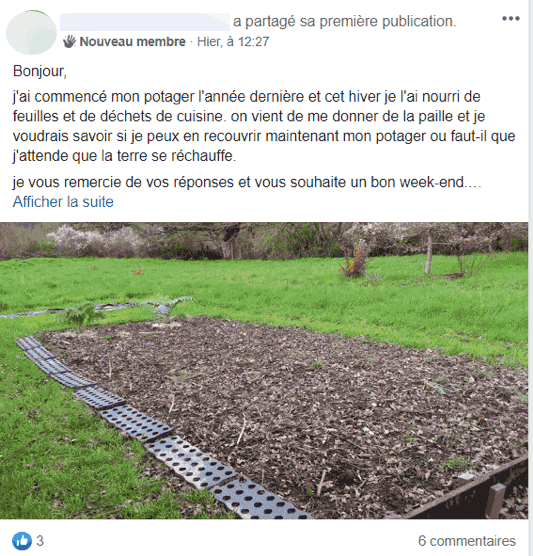Open the Hier, à 12:27 timestamp
533x556 pixels.
coord(233,42)
